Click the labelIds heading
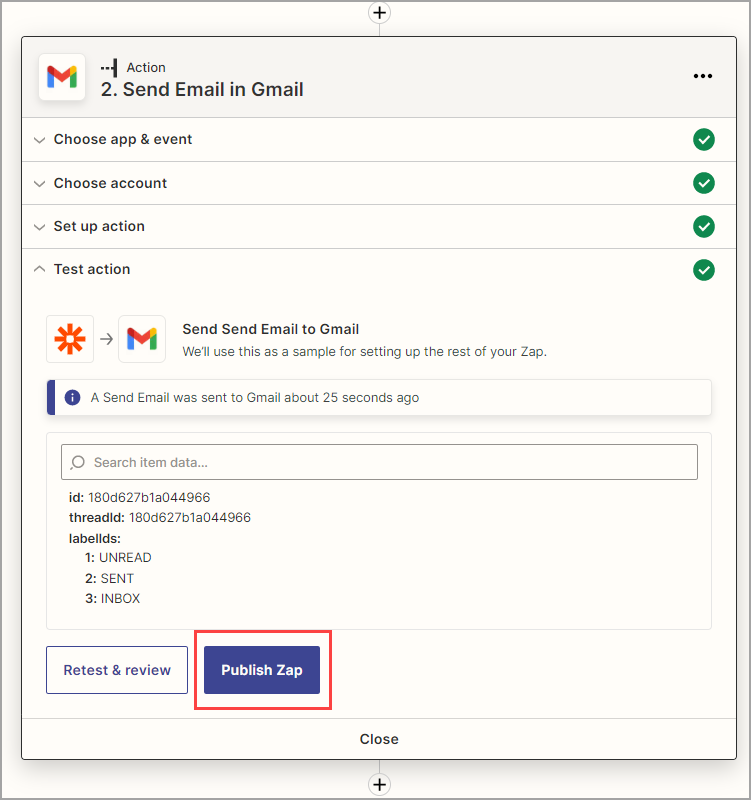751x800 pixels. point(95,538)
